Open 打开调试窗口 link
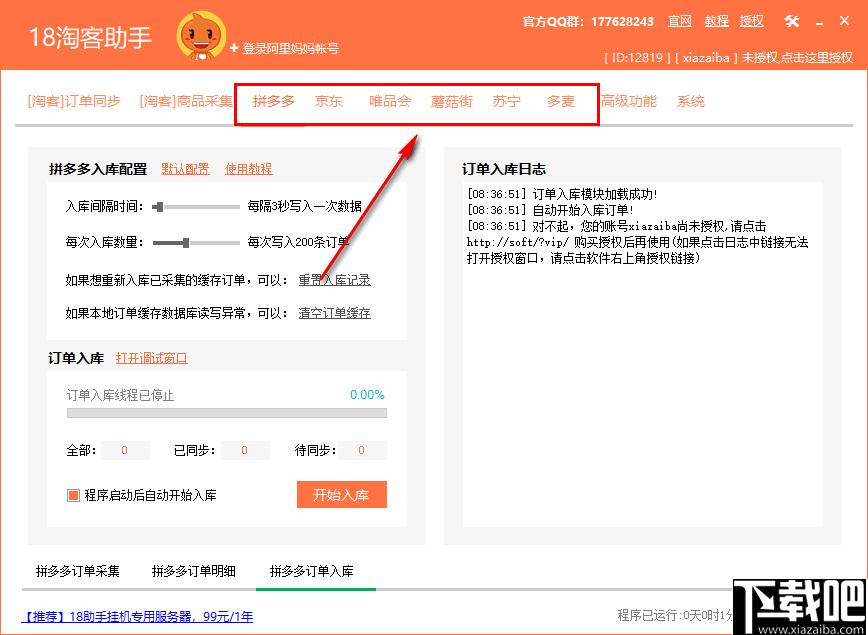Viewport: 868px width, 635px height. point(152,358)
